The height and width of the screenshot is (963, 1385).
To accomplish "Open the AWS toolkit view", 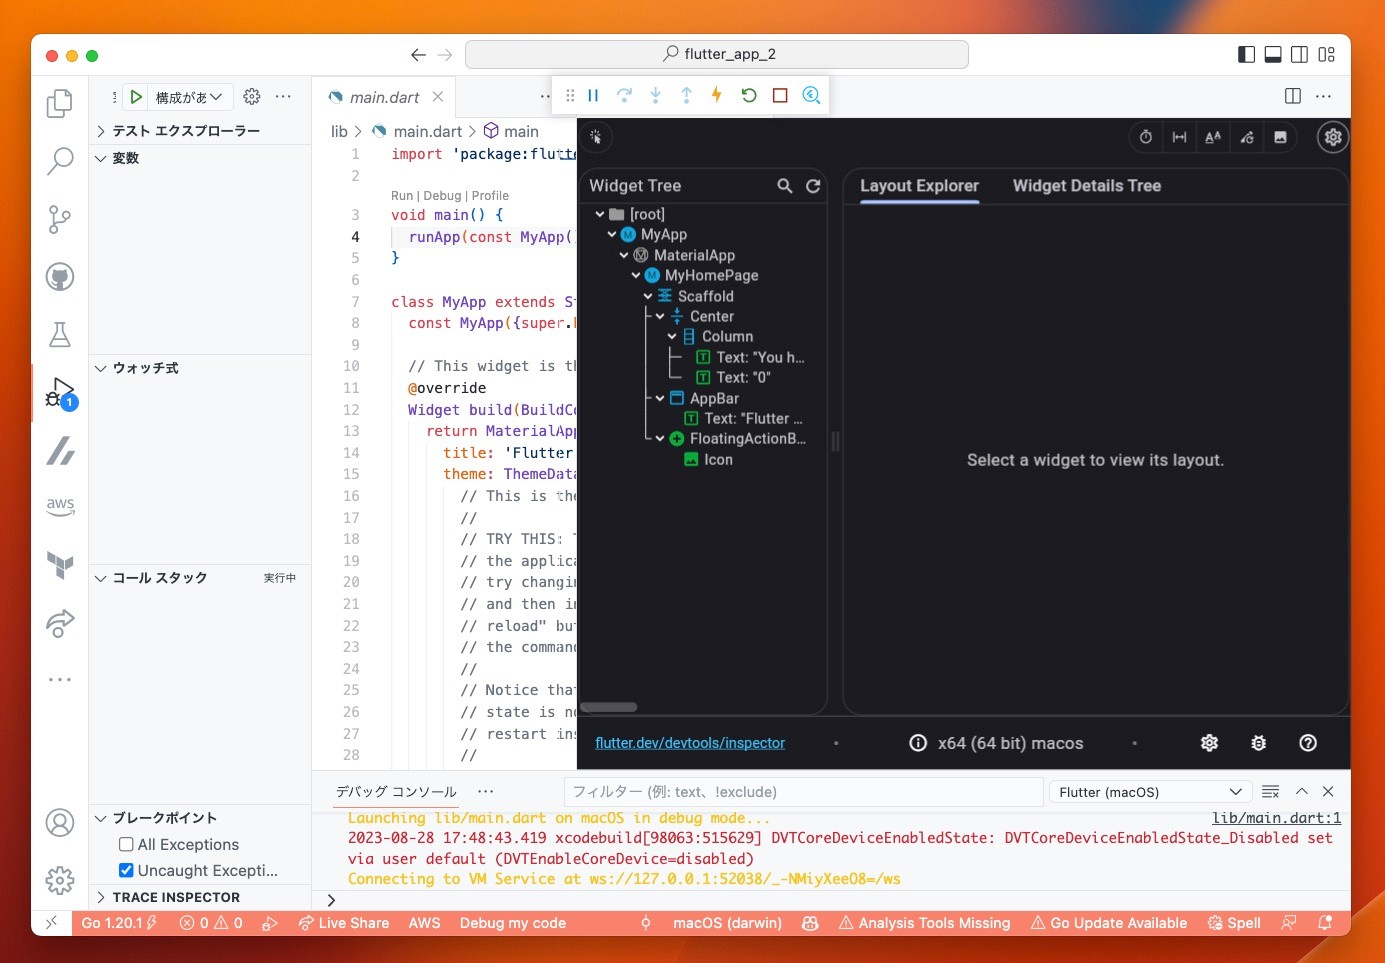I will coord(60,507).
